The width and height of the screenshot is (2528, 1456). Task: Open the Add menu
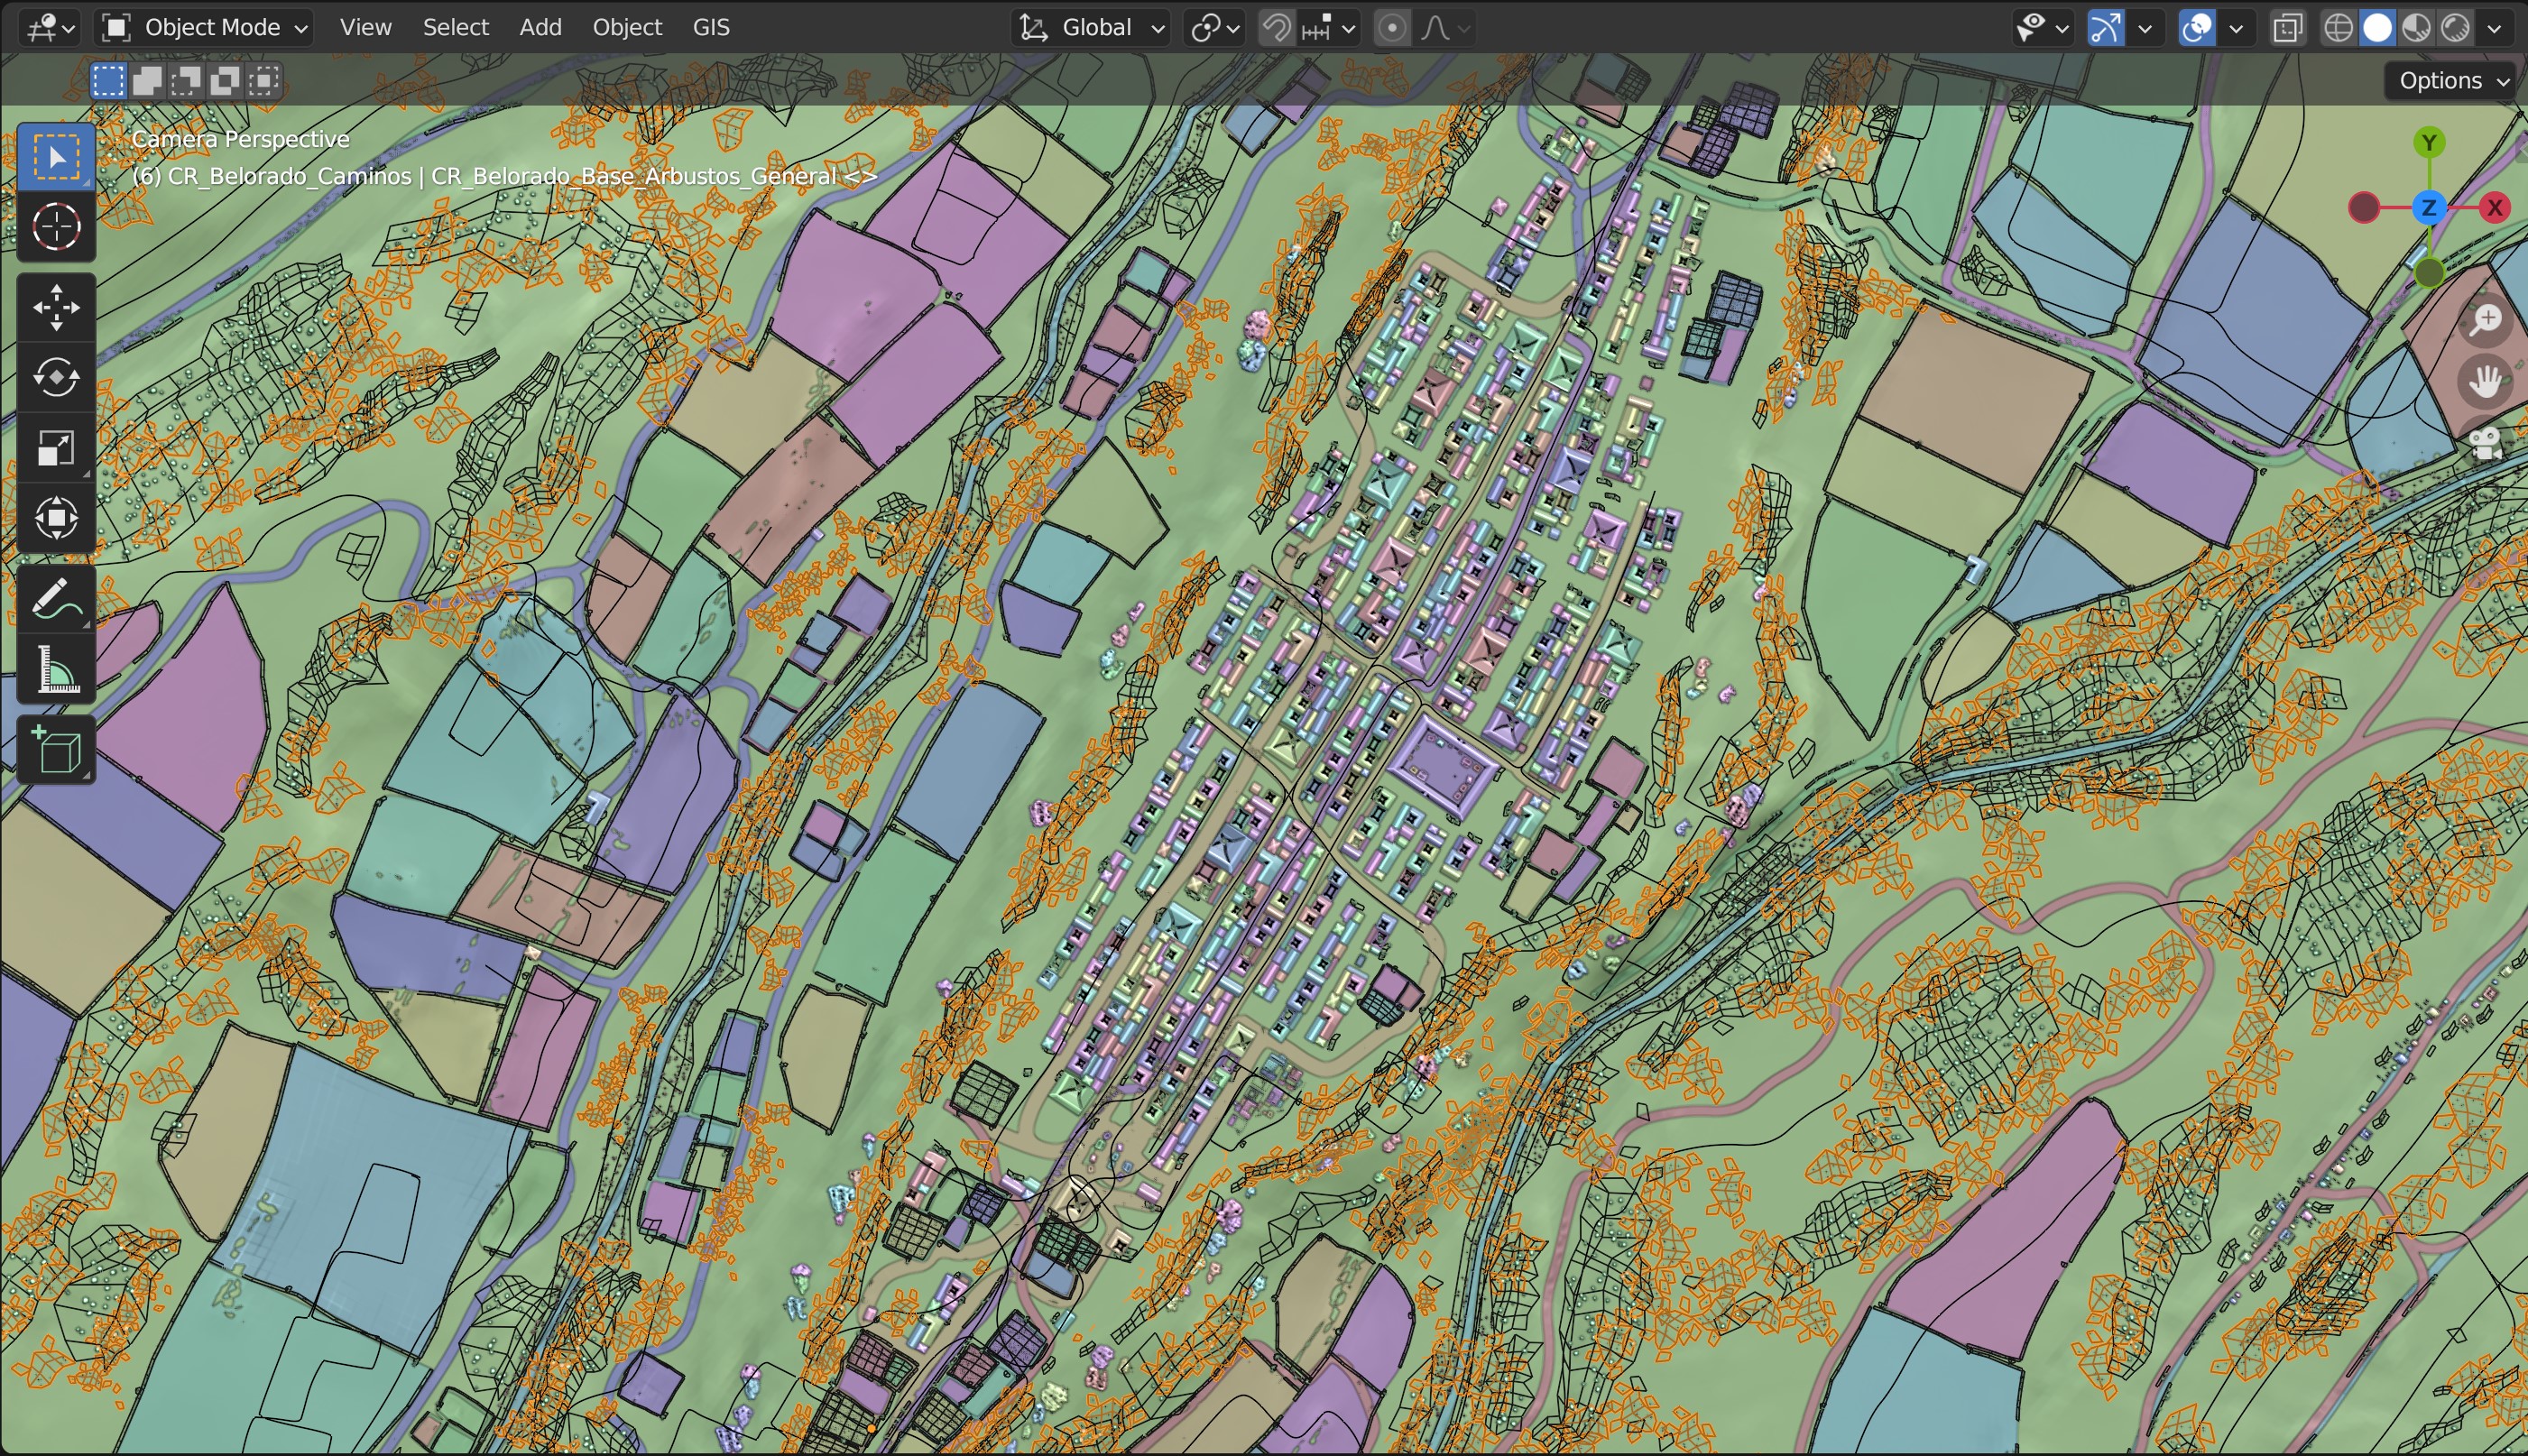tap(540, 28)
